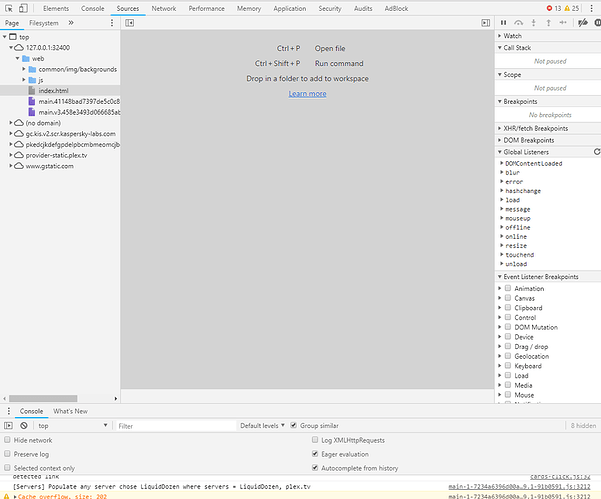The width and height of the screenshot is (601, 499).
Task: Open the Default levels dropdown
Action: [262, 425]
